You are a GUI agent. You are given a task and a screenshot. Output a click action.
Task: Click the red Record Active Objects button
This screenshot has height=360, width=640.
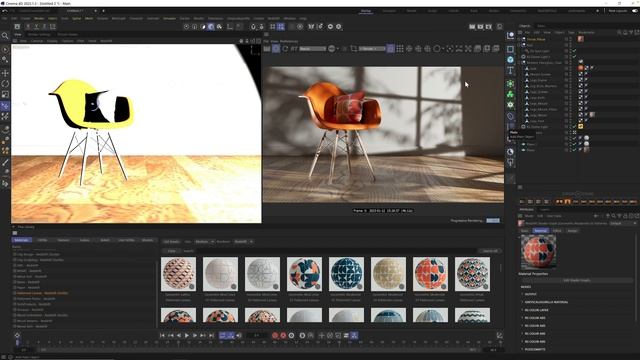click(x=275, y=336)
